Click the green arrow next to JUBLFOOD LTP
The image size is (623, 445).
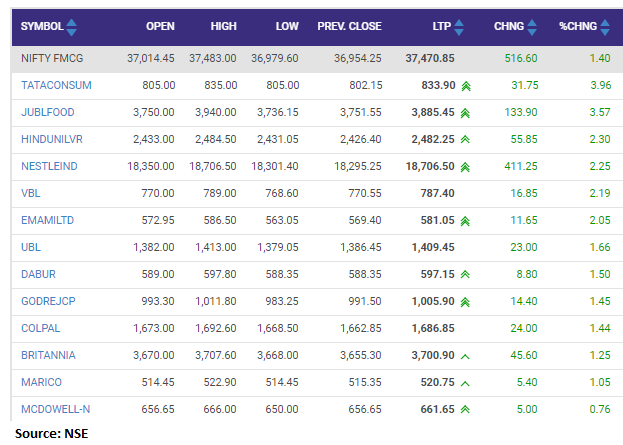465,113
